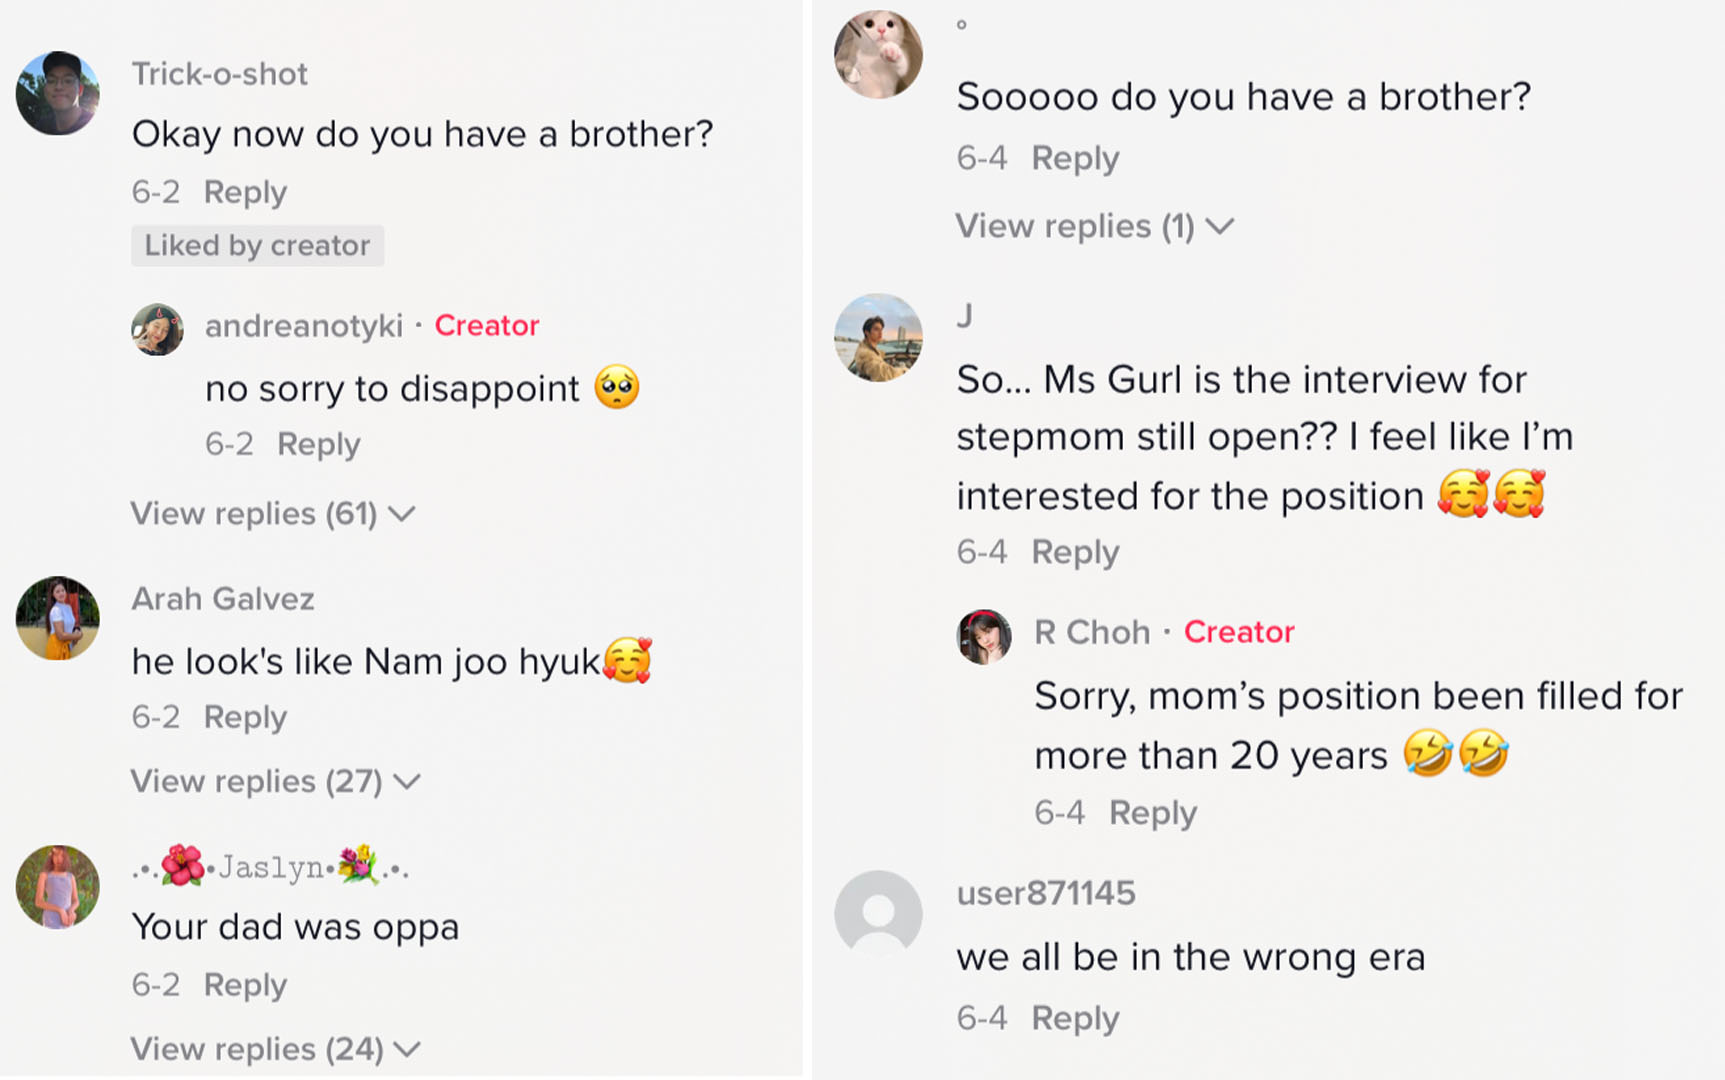This screenshot has height=1080, width=1725.
Task: Click user871145's default avatar
Action: [x=878, y=914]
